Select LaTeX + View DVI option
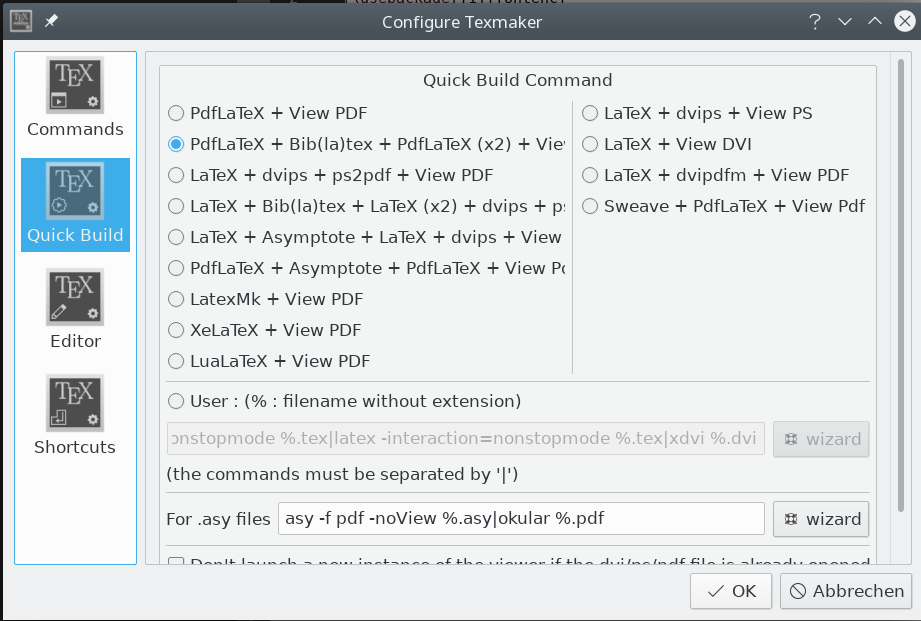This screenshot has width=921, height=621. [591, 144]
